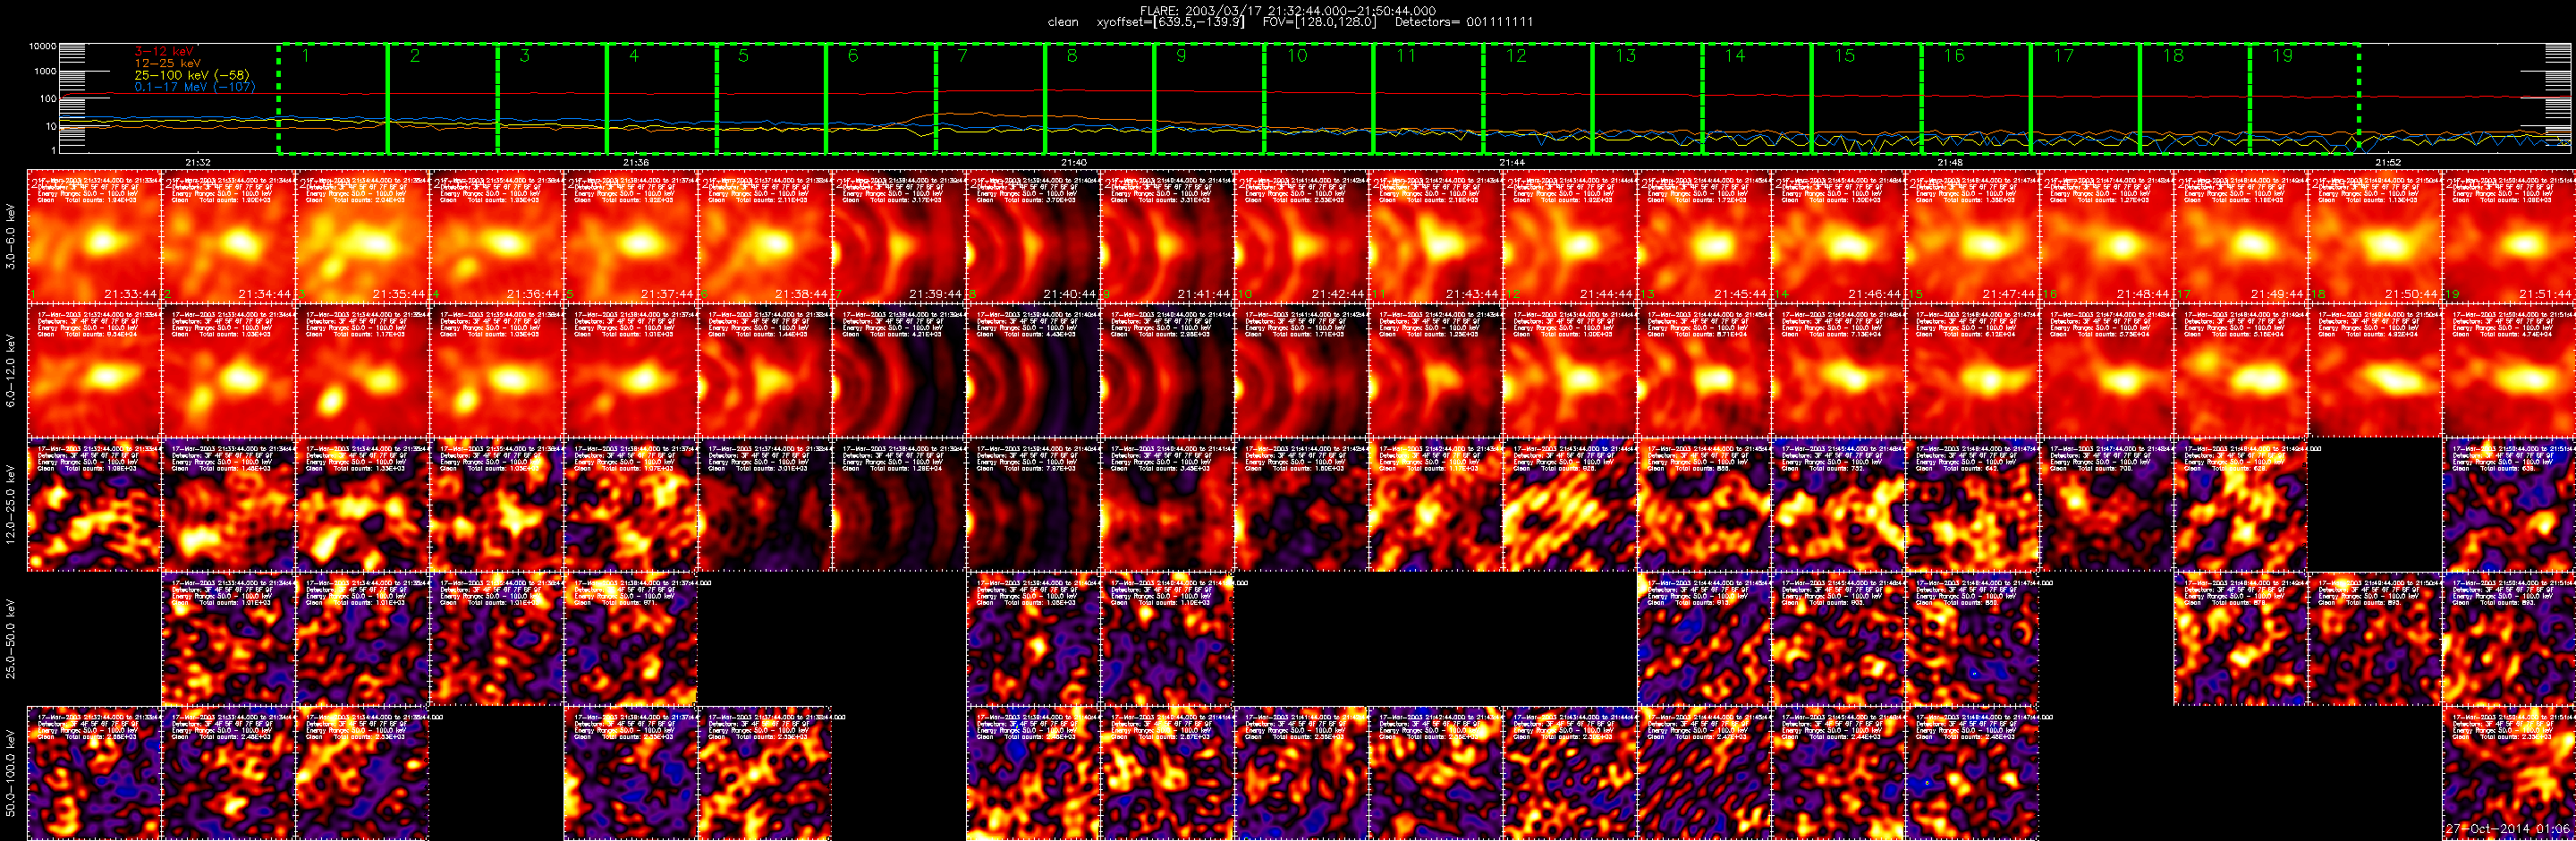
Task: Select interval 10 marker in the light curve
Action: click(x=1297, y=56)
